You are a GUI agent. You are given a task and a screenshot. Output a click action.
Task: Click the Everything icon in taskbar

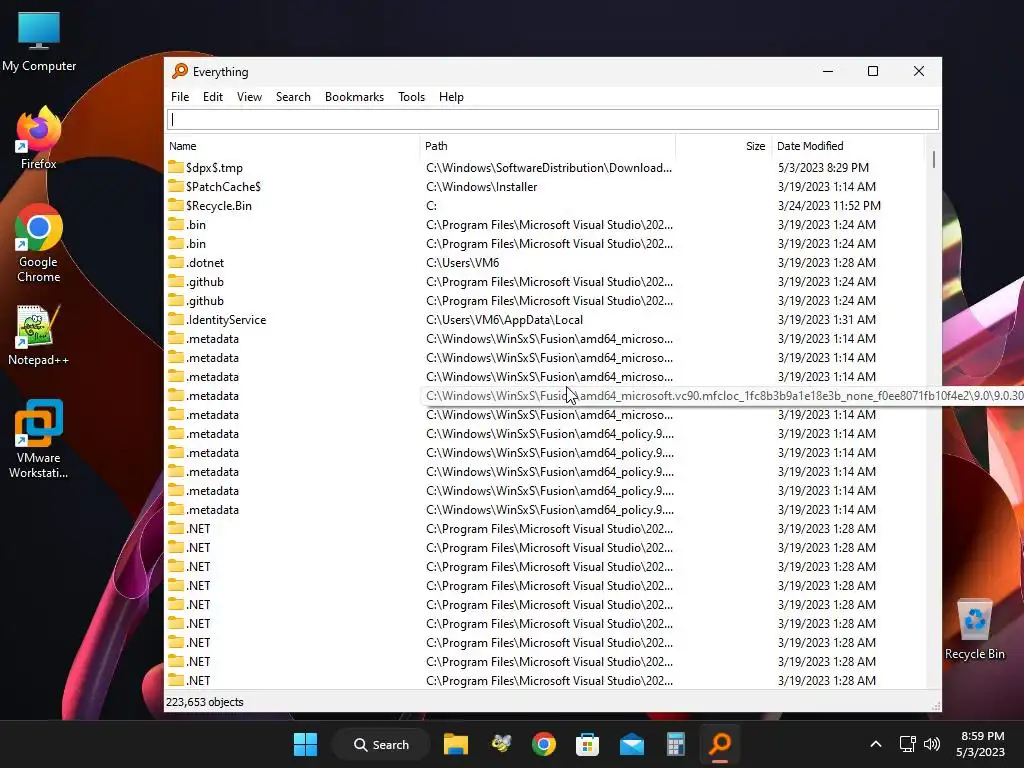(720, 744)
